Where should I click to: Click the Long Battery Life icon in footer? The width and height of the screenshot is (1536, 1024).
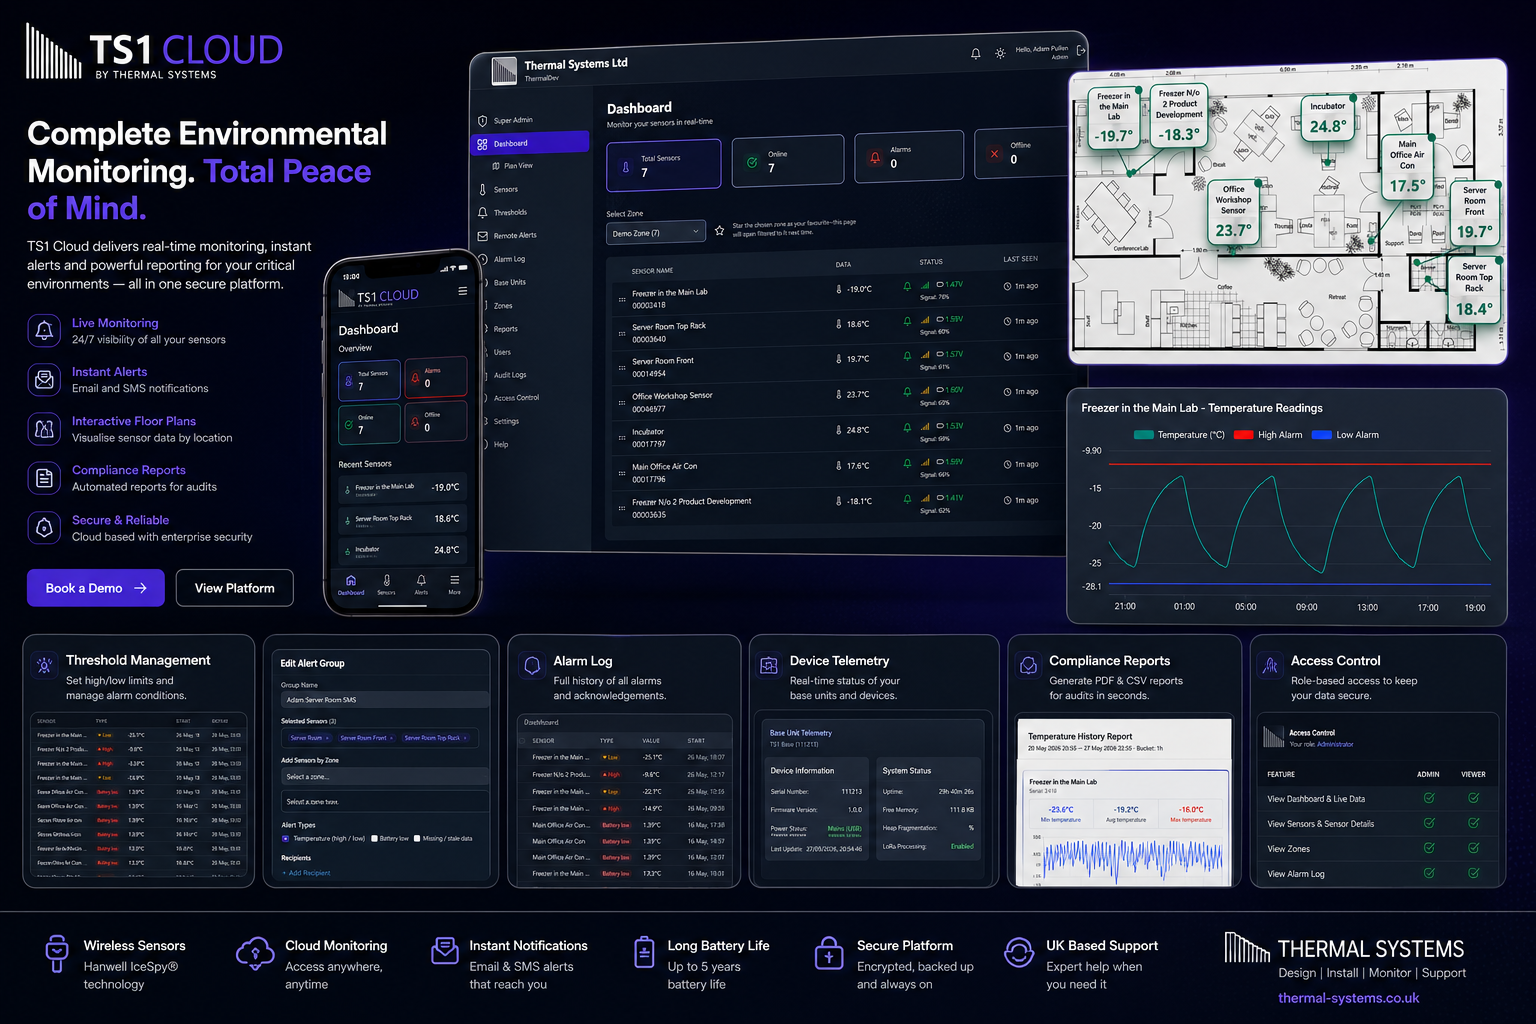[644, 953]
